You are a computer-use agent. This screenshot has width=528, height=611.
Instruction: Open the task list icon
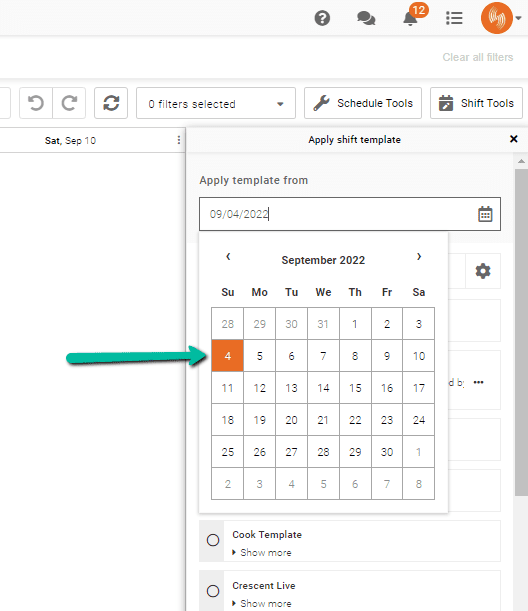pos(454,18)
